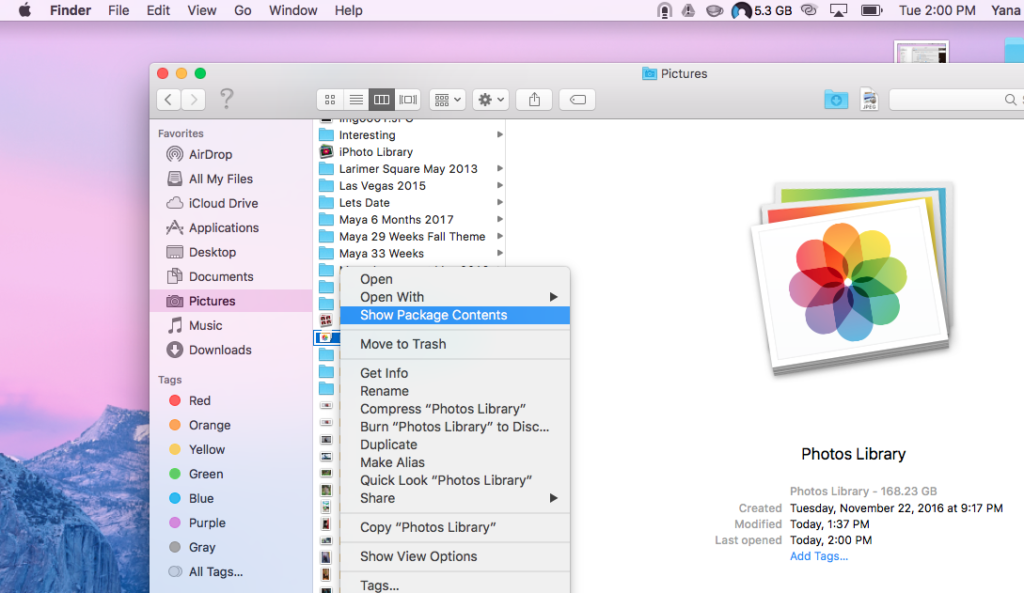
Task: Click the Finder search field
Action: click(957, 100)
